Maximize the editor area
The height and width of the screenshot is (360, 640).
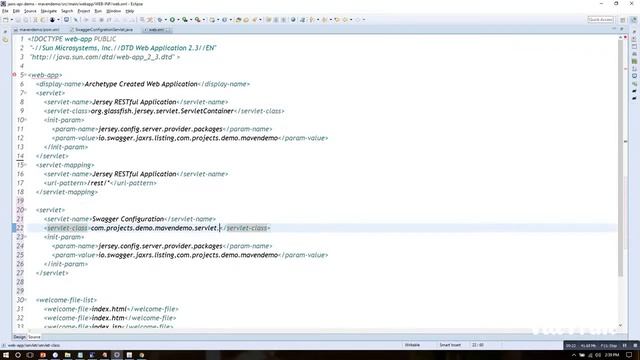pyautogui.click(x=622, y=29)
